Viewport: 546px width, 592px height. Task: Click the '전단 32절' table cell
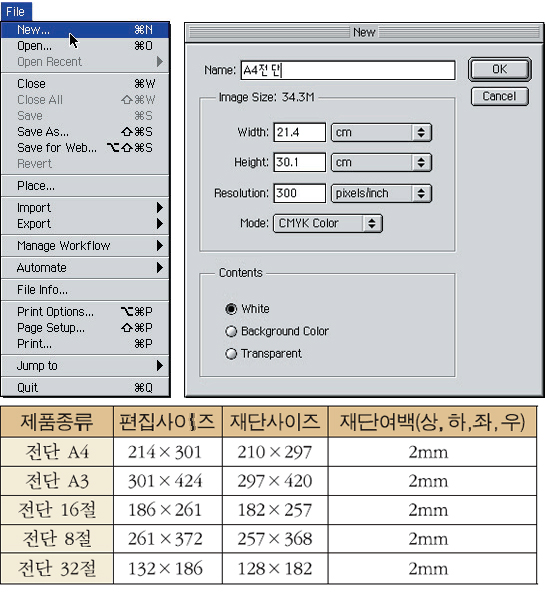pos(57,569)
